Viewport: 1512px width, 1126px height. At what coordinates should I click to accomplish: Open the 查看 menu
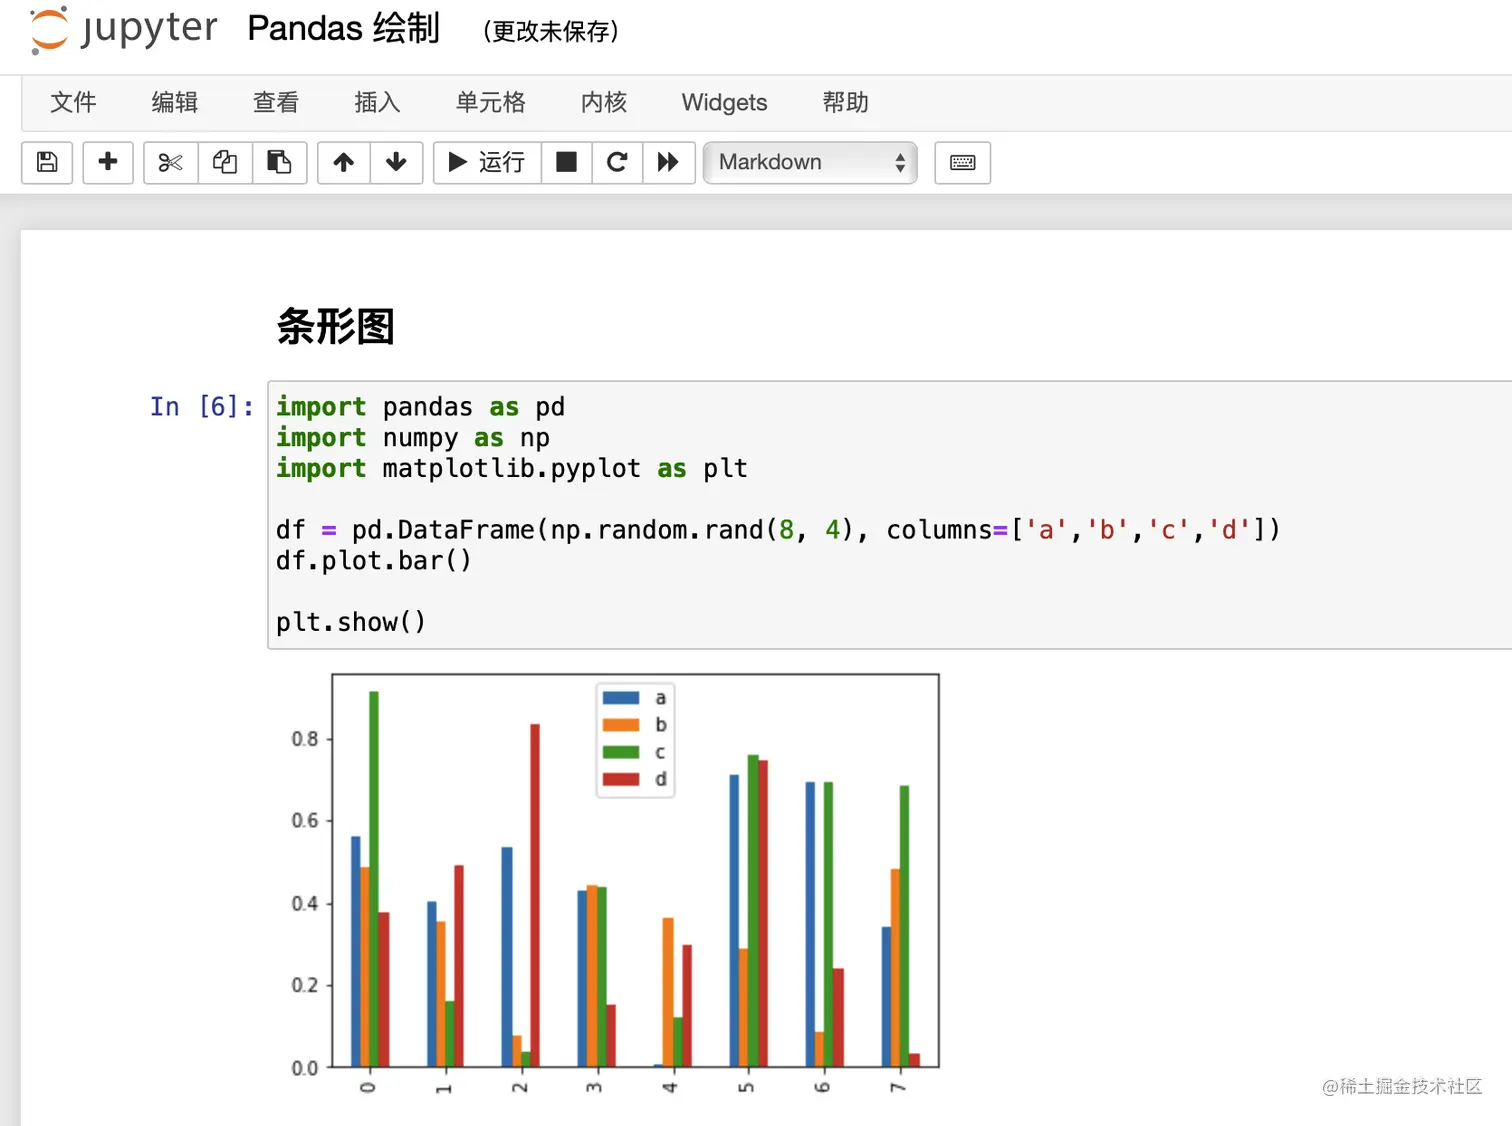pos(276,102)
